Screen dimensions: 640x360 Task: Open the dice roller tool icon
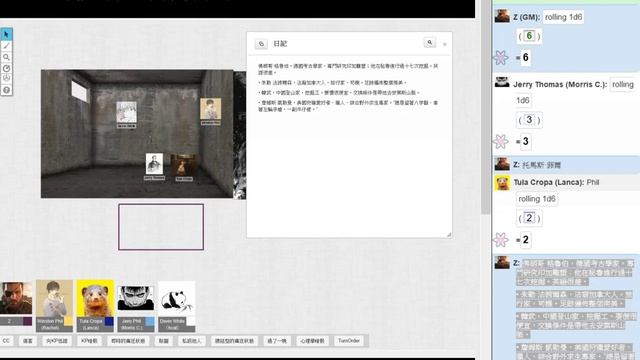coord(6,78)
